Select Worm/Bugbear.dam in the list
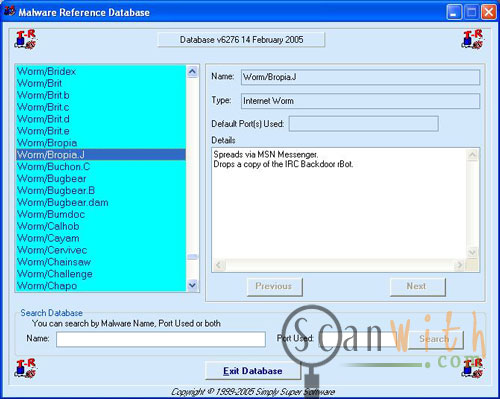This screenshot has width=500, height=399. coord(101,202)
